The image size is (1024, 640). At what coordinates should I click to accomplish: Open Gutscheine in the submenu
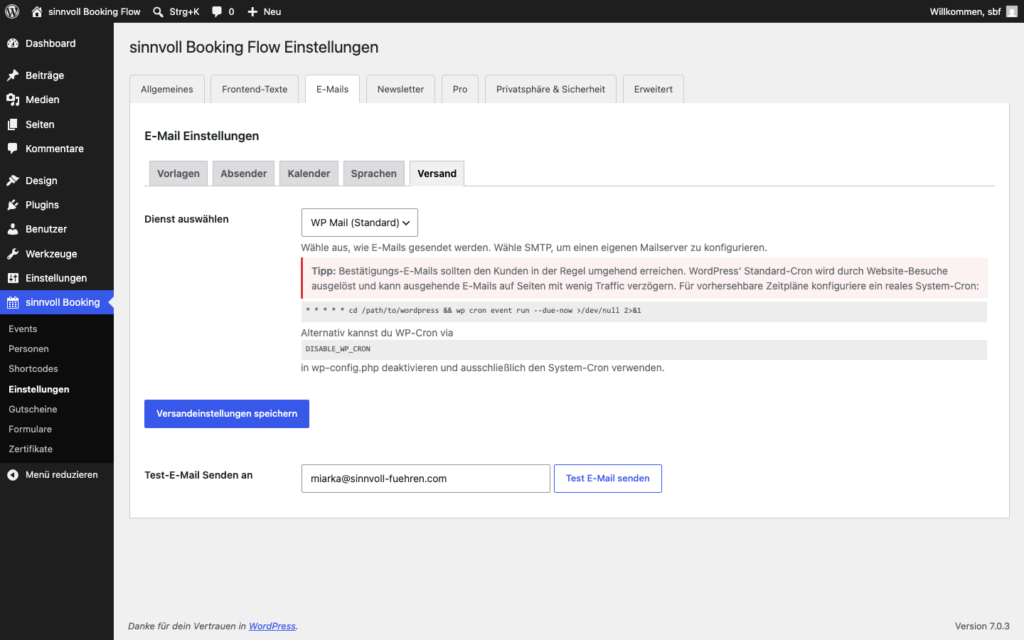[x=33, y=409]
